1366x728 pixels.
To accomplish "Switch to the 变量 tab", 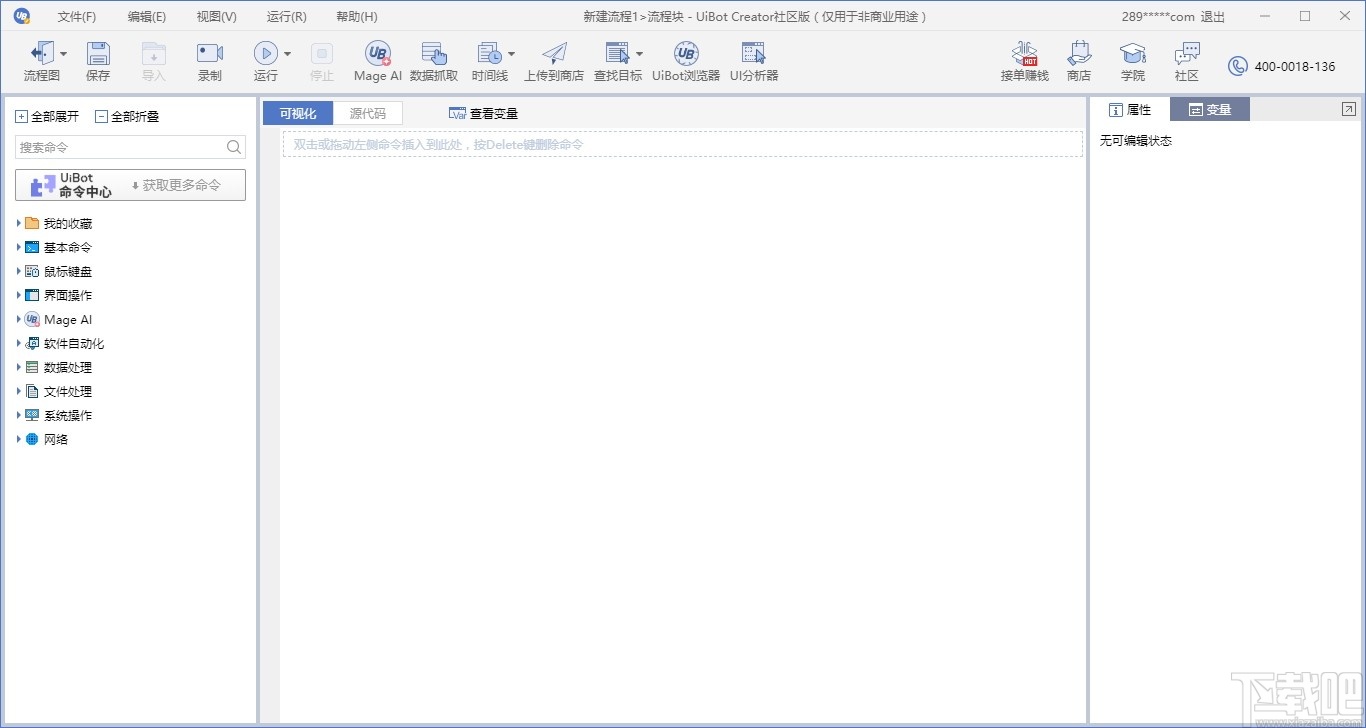I will click(1210, 110).
